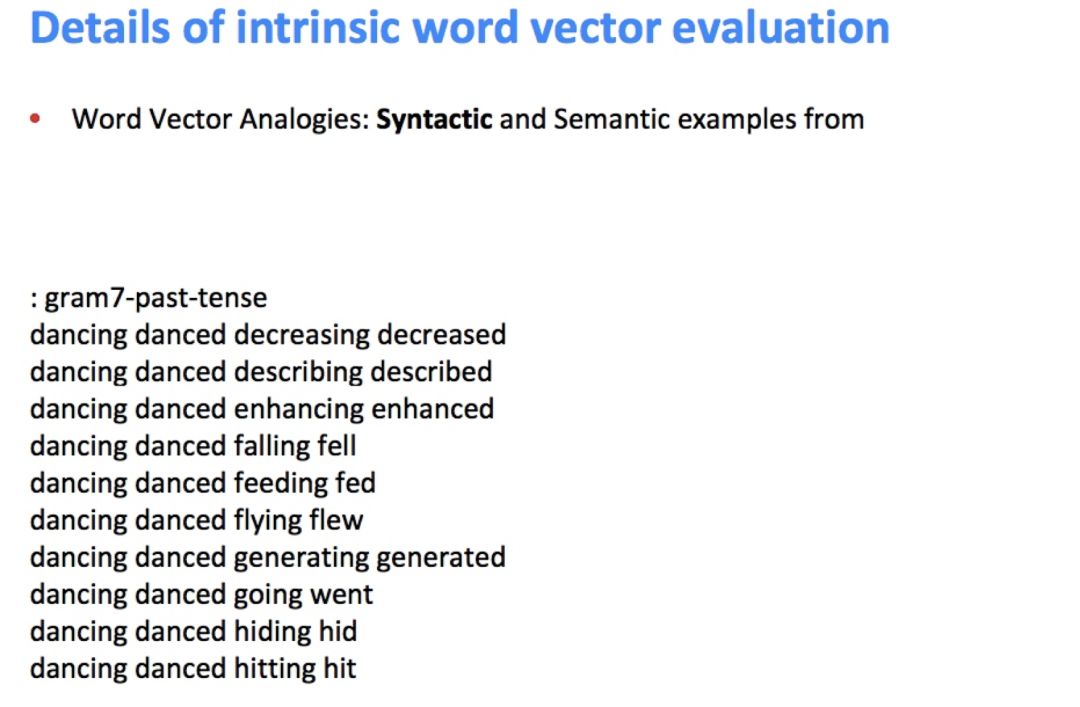This screenshot has width=1080, height=707.
Task: Click the word 'described' in the list
Action: click(x=431, y=372)
